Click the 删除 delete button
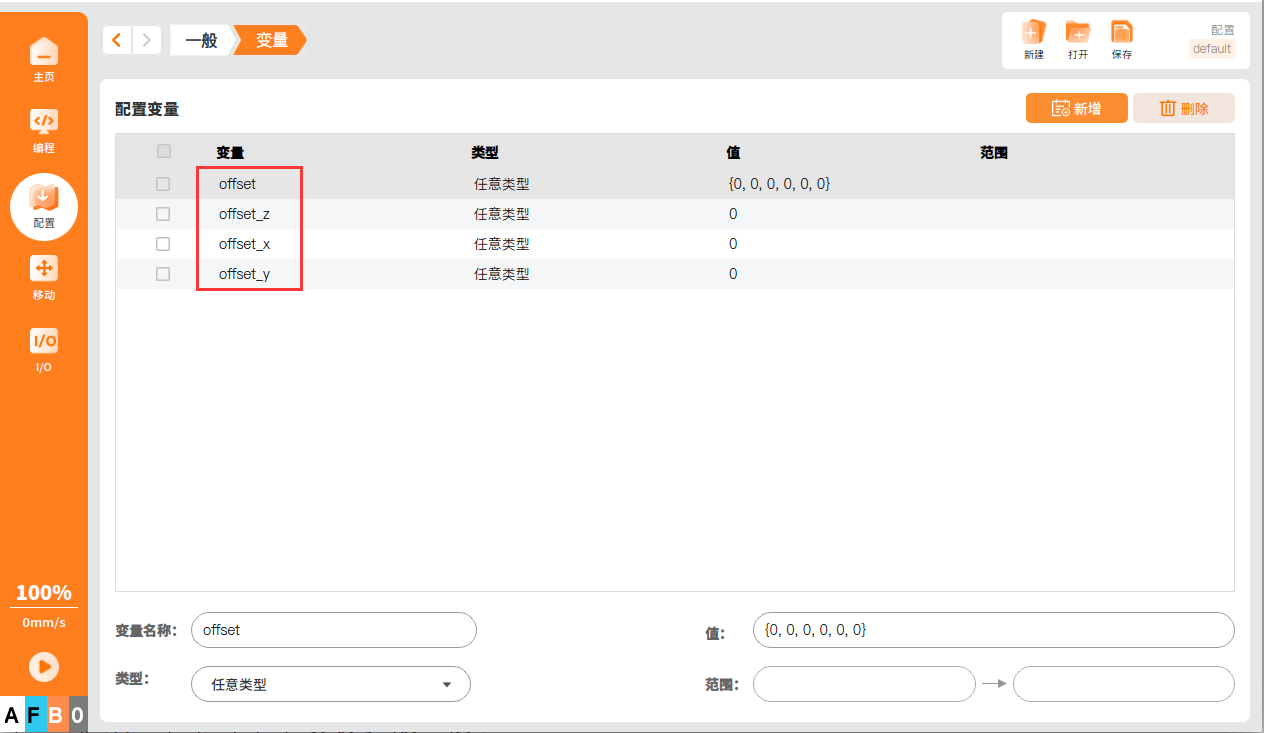1264x733 pixels. (1183, 108)
